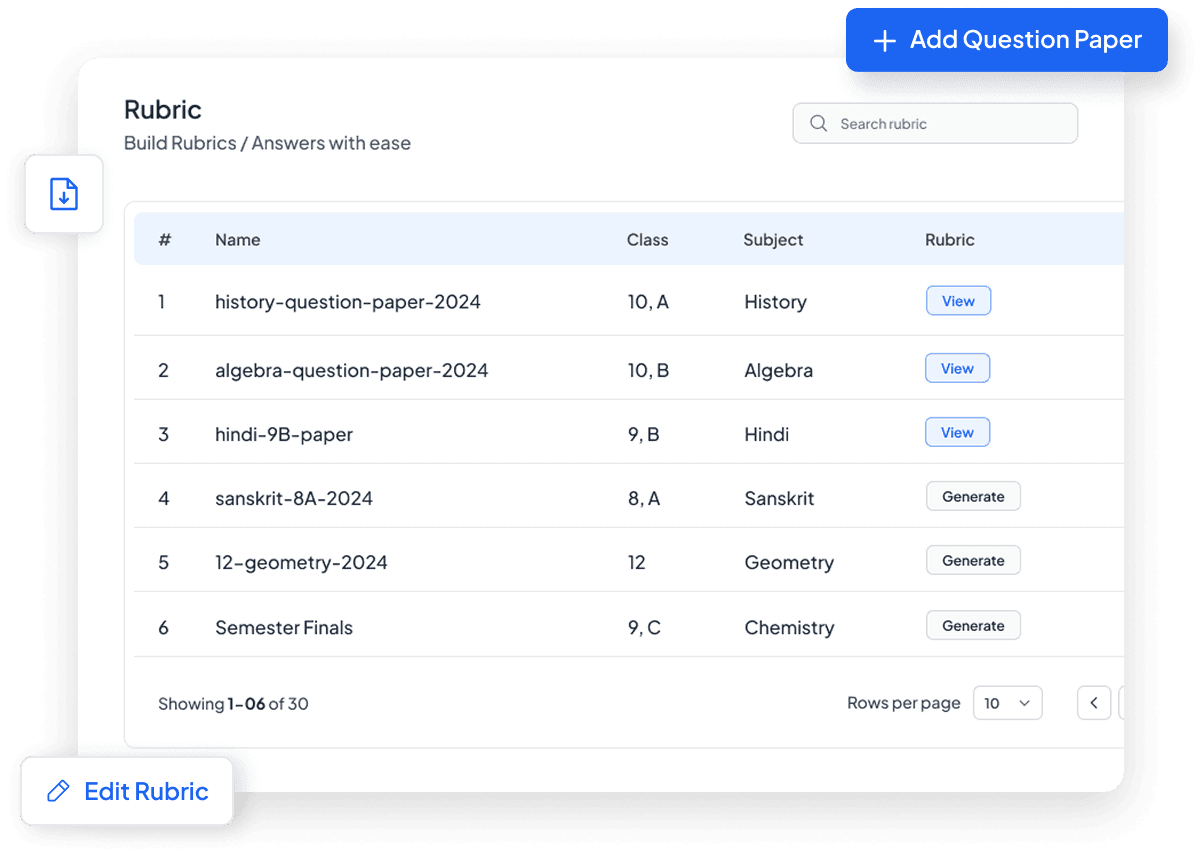1200x858 pixels.
Task: Open the rows per page chevron
Action: 1026,703
